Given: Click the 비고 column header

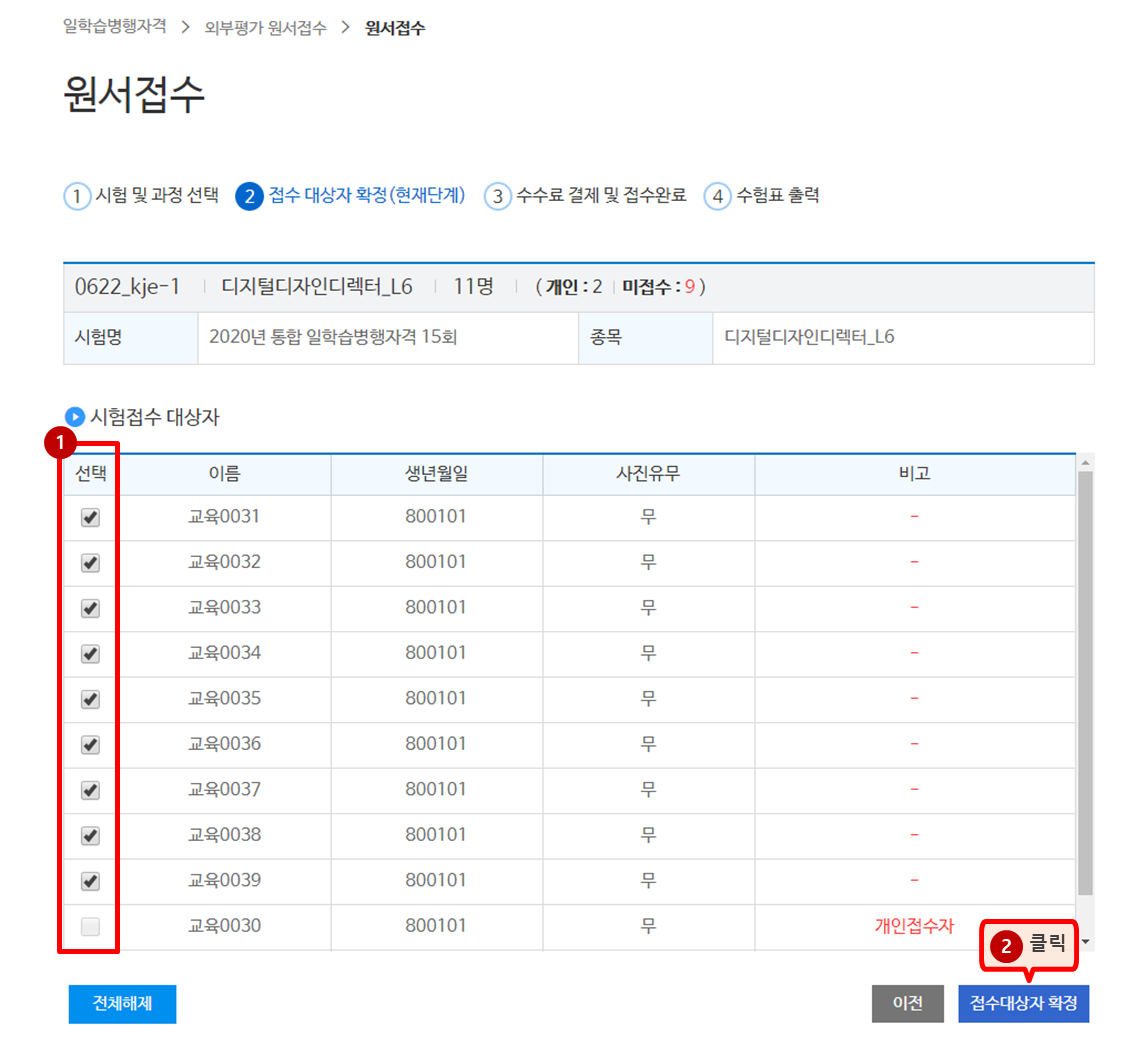Looking at the screenshot, I should point(914,474).
